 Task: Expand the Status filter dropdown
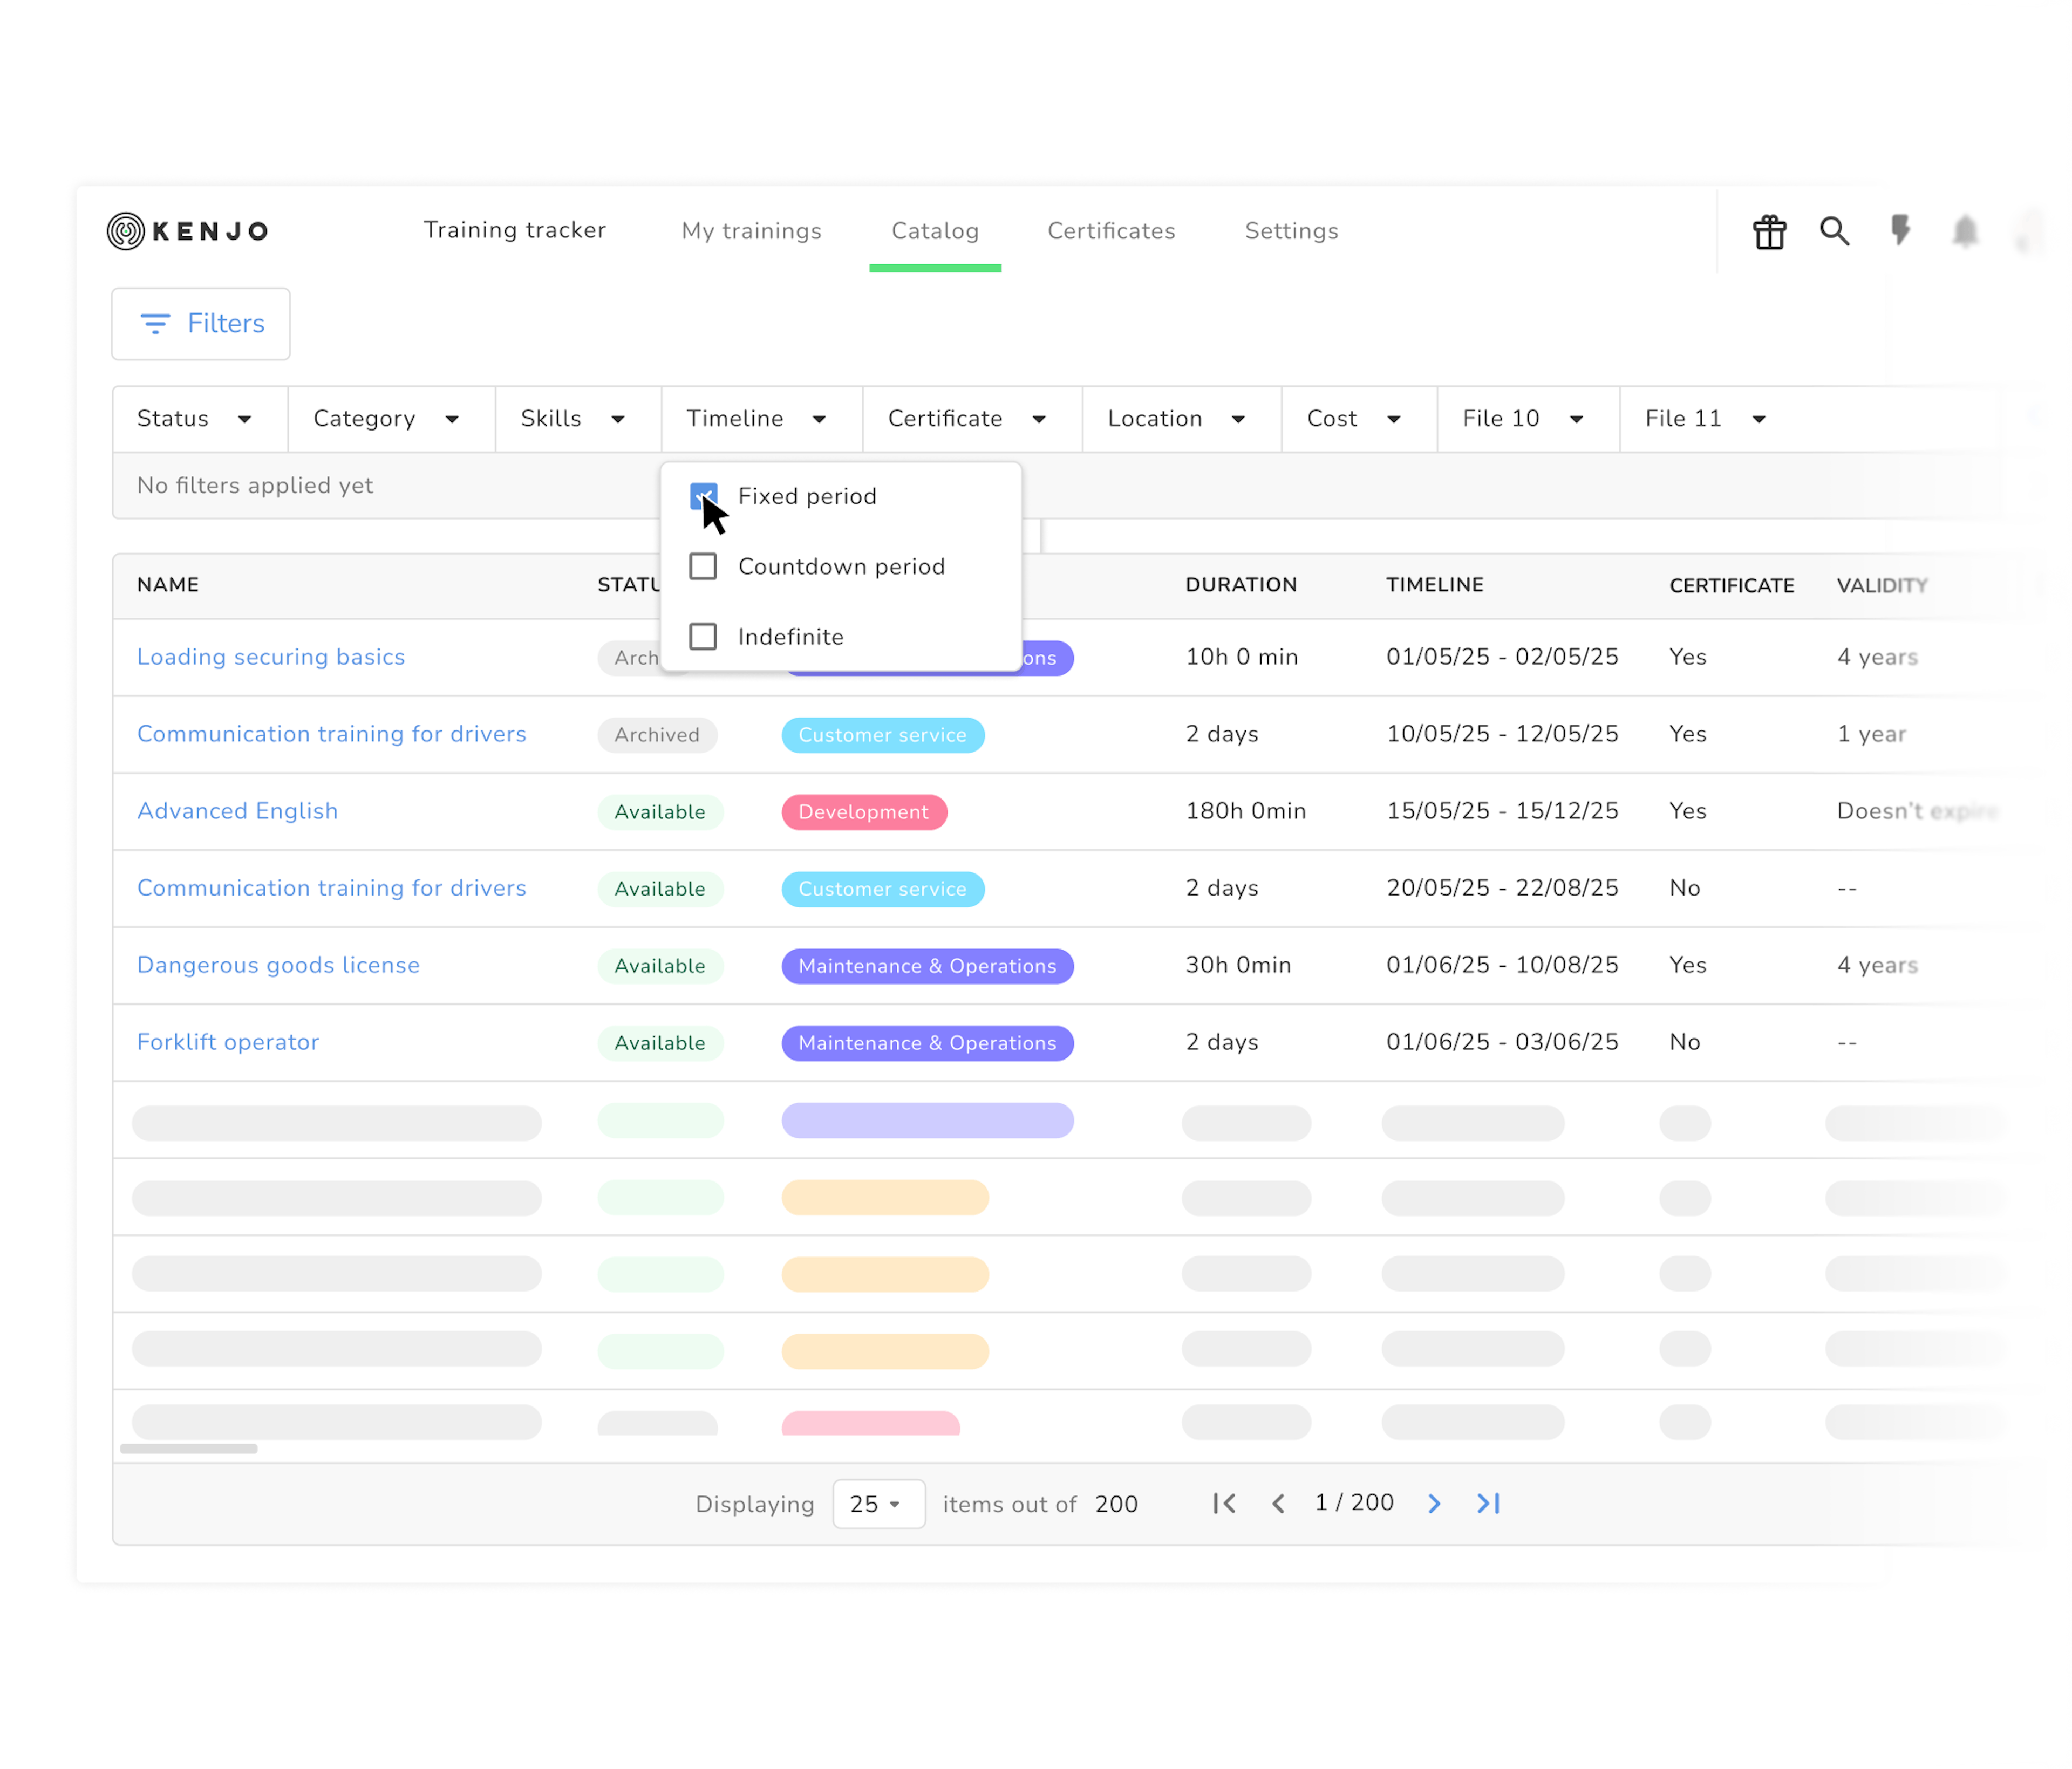coord(195,419)
